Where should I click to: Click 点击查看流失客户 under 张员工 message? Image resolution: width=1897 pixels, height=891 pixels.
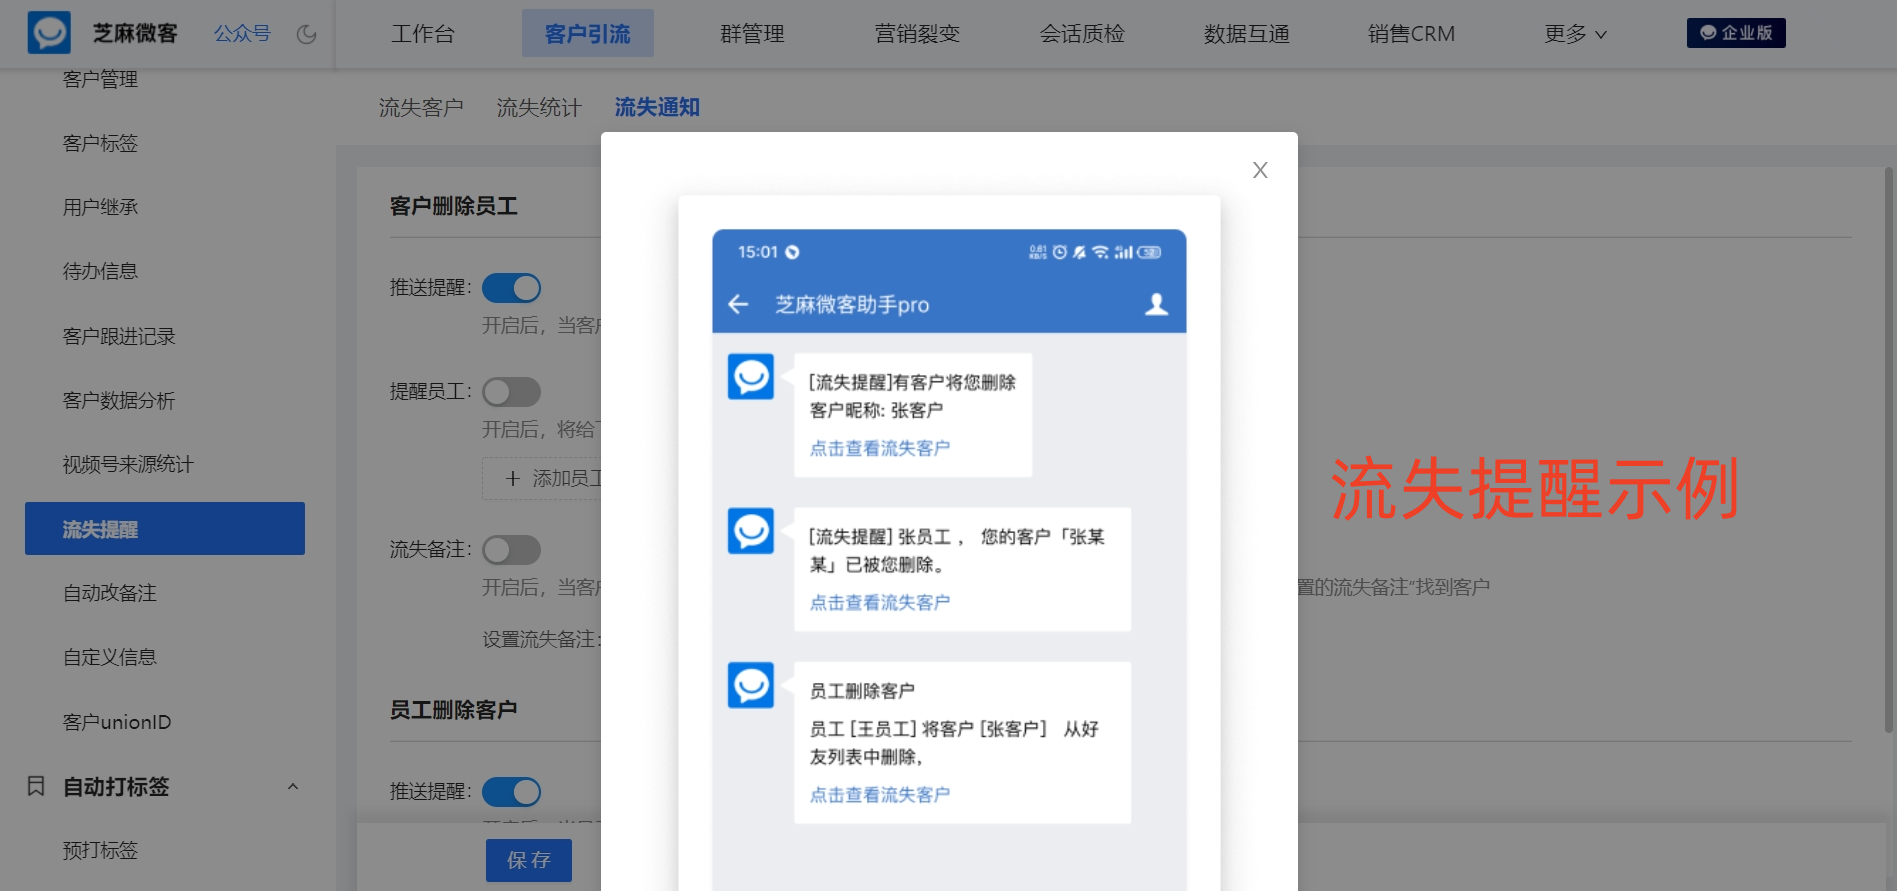point(880,602)
